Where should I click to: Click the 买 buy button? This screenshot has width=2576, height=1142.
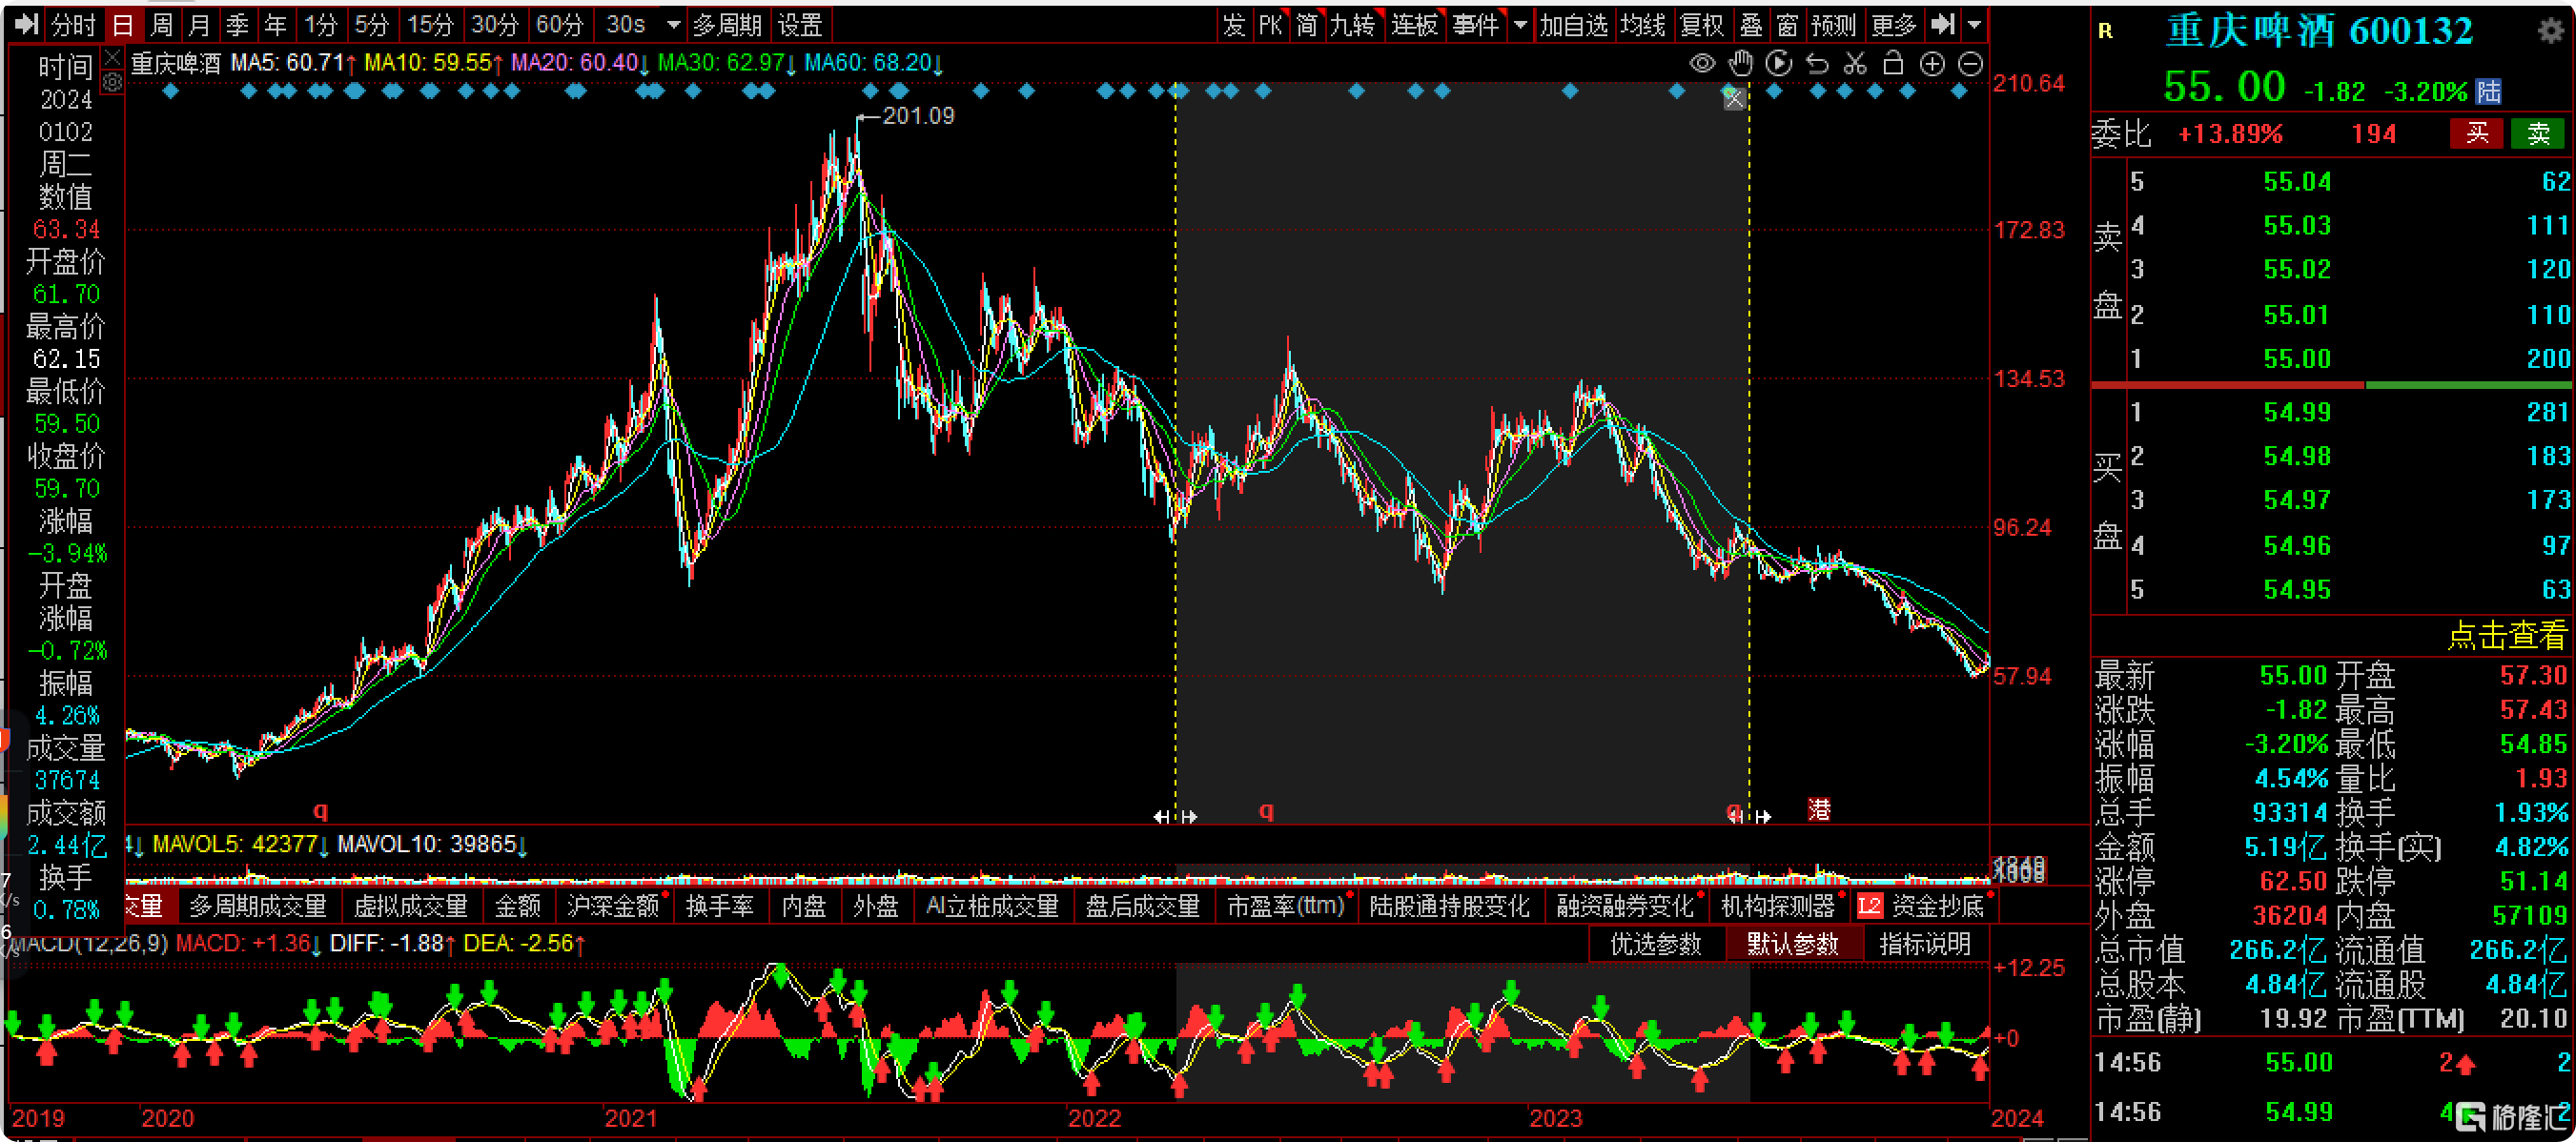(2477, 133)
